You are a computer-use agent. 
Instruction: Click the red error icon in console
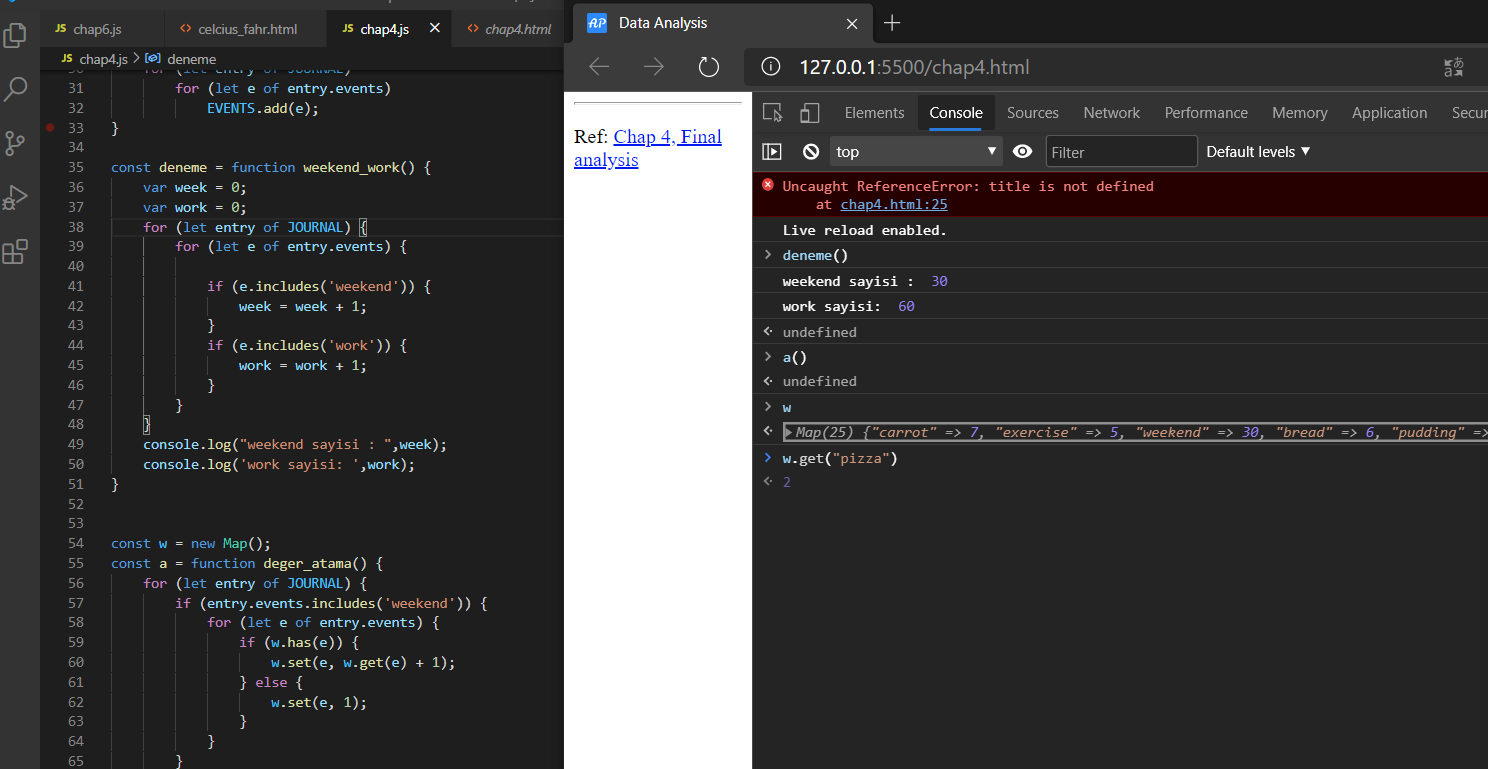point(768,185)
